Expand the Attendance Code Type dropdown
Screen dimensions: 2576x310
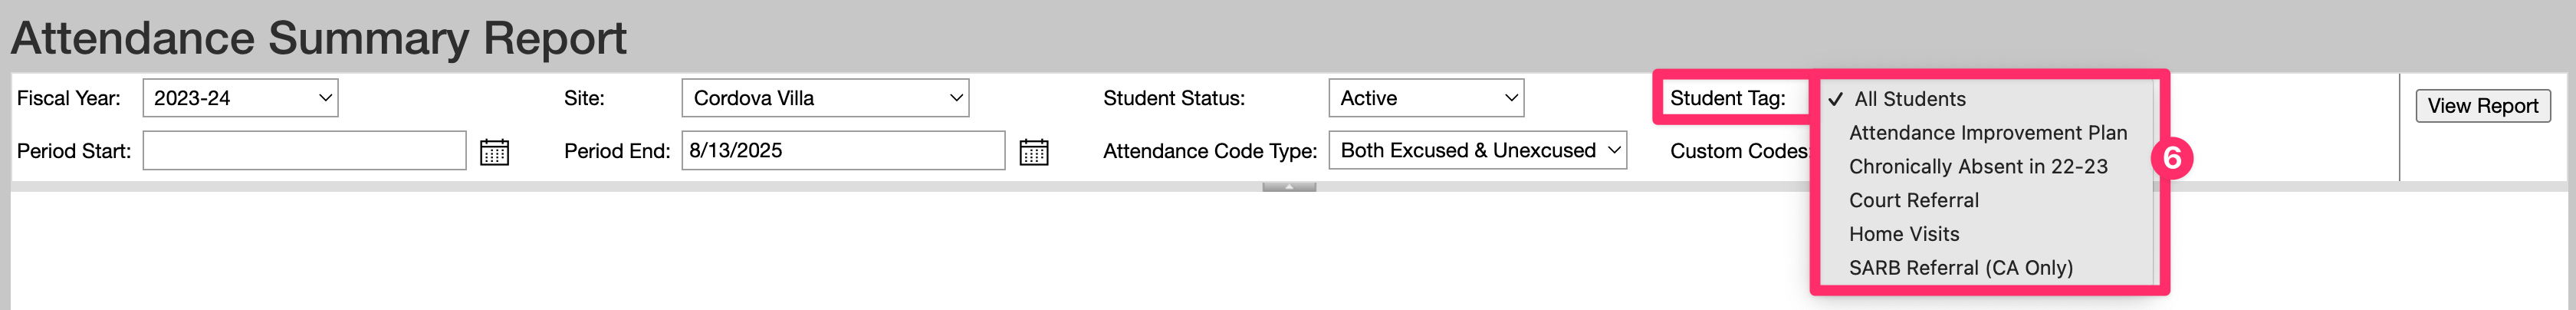(x=1476, y=150)
